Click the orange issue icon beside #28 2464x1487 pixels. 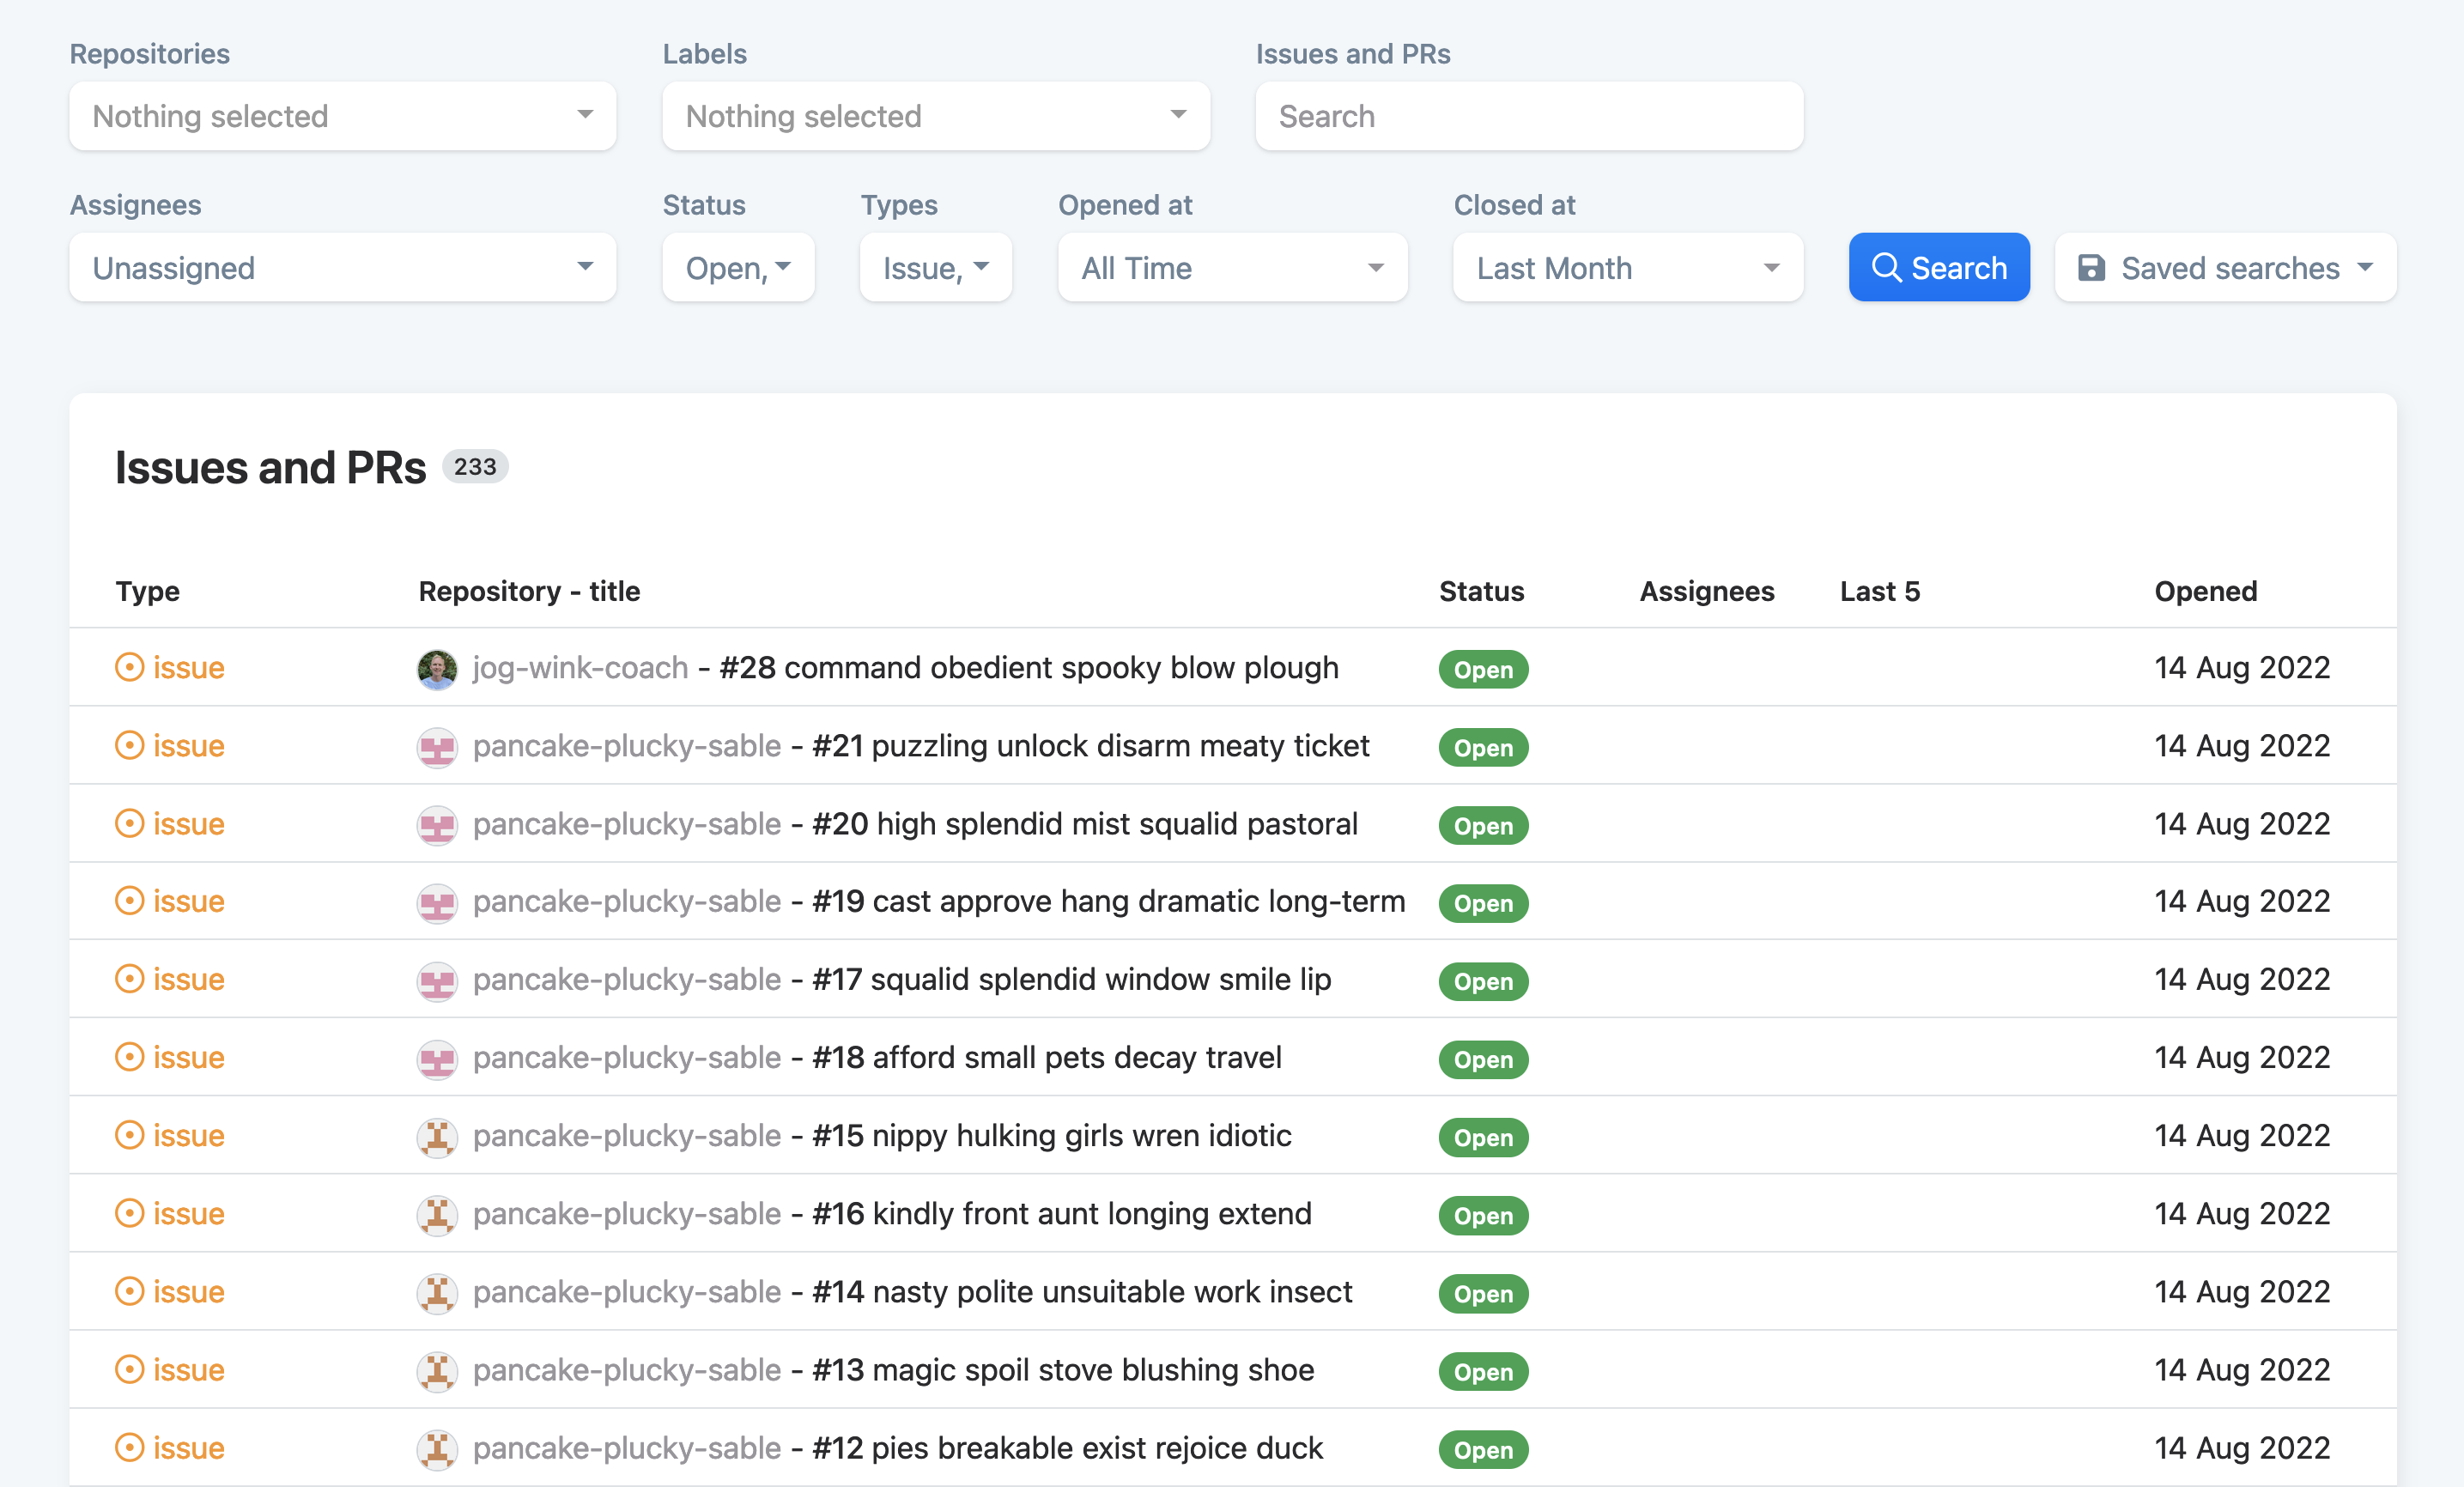tap(130, 667)
